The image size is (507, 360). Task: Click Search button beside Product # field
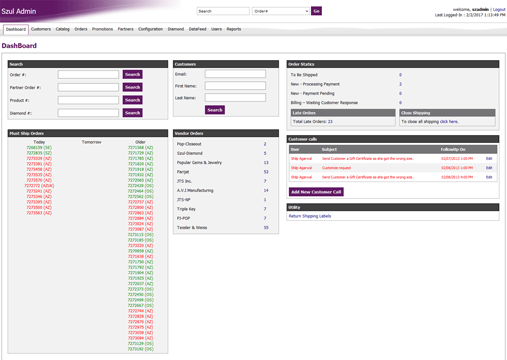133,100
